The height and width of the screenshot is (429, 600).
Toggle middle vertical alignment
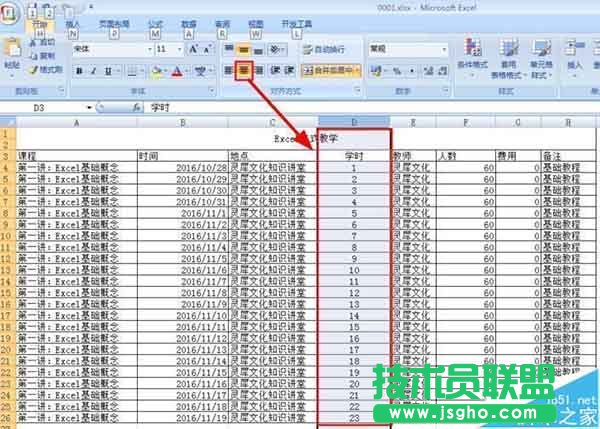[244, 49]
